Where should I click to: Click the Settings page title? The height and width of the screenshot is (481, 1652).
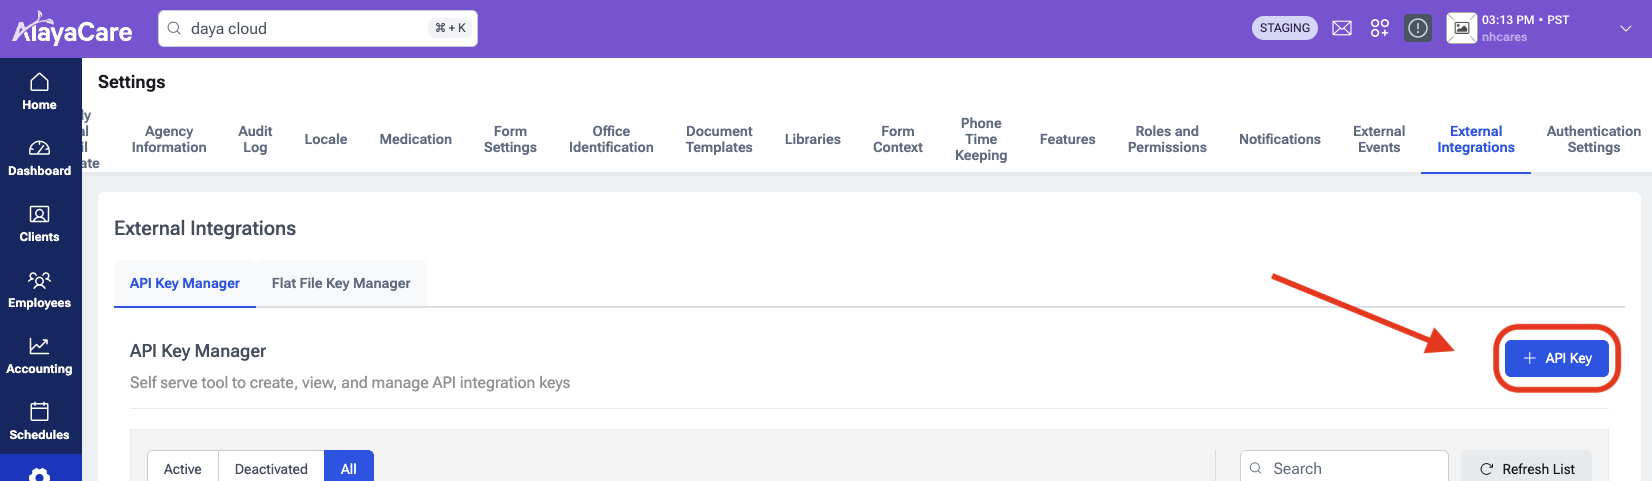(x=132, y=82)
